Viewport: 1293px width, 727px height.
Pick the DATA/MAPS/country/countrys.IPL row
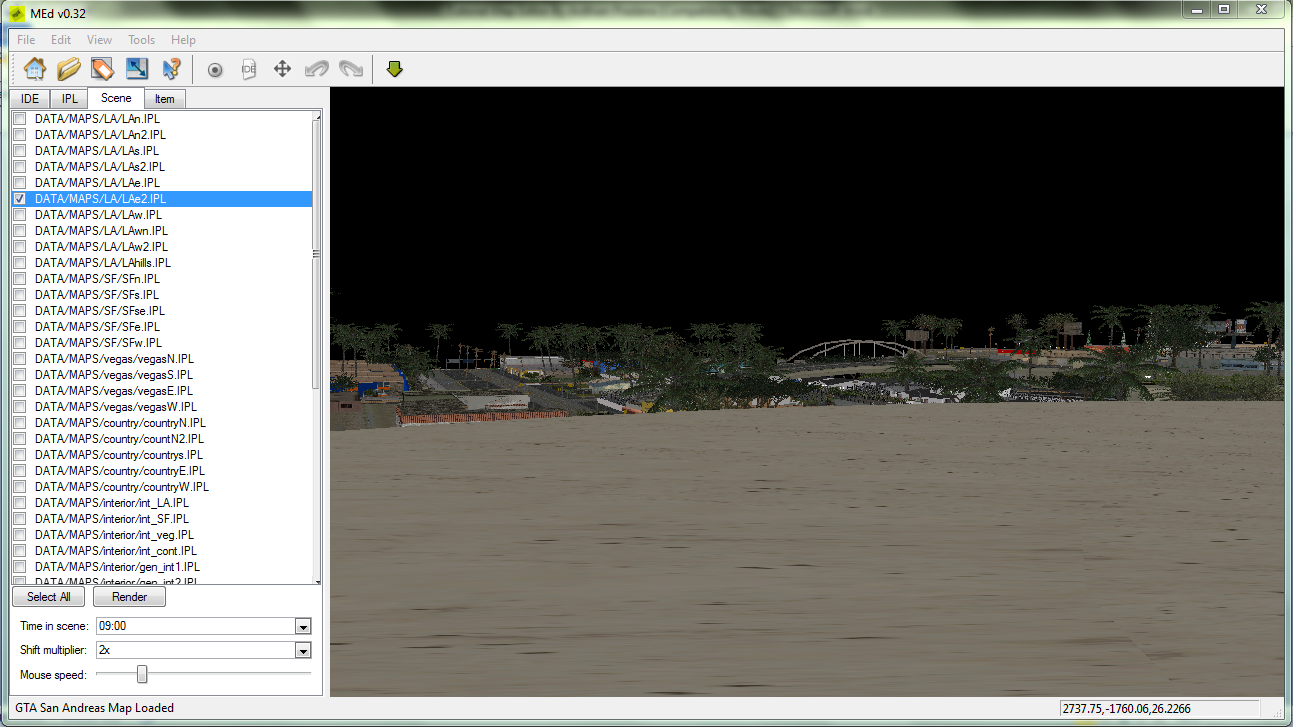[x=162, y=455]
